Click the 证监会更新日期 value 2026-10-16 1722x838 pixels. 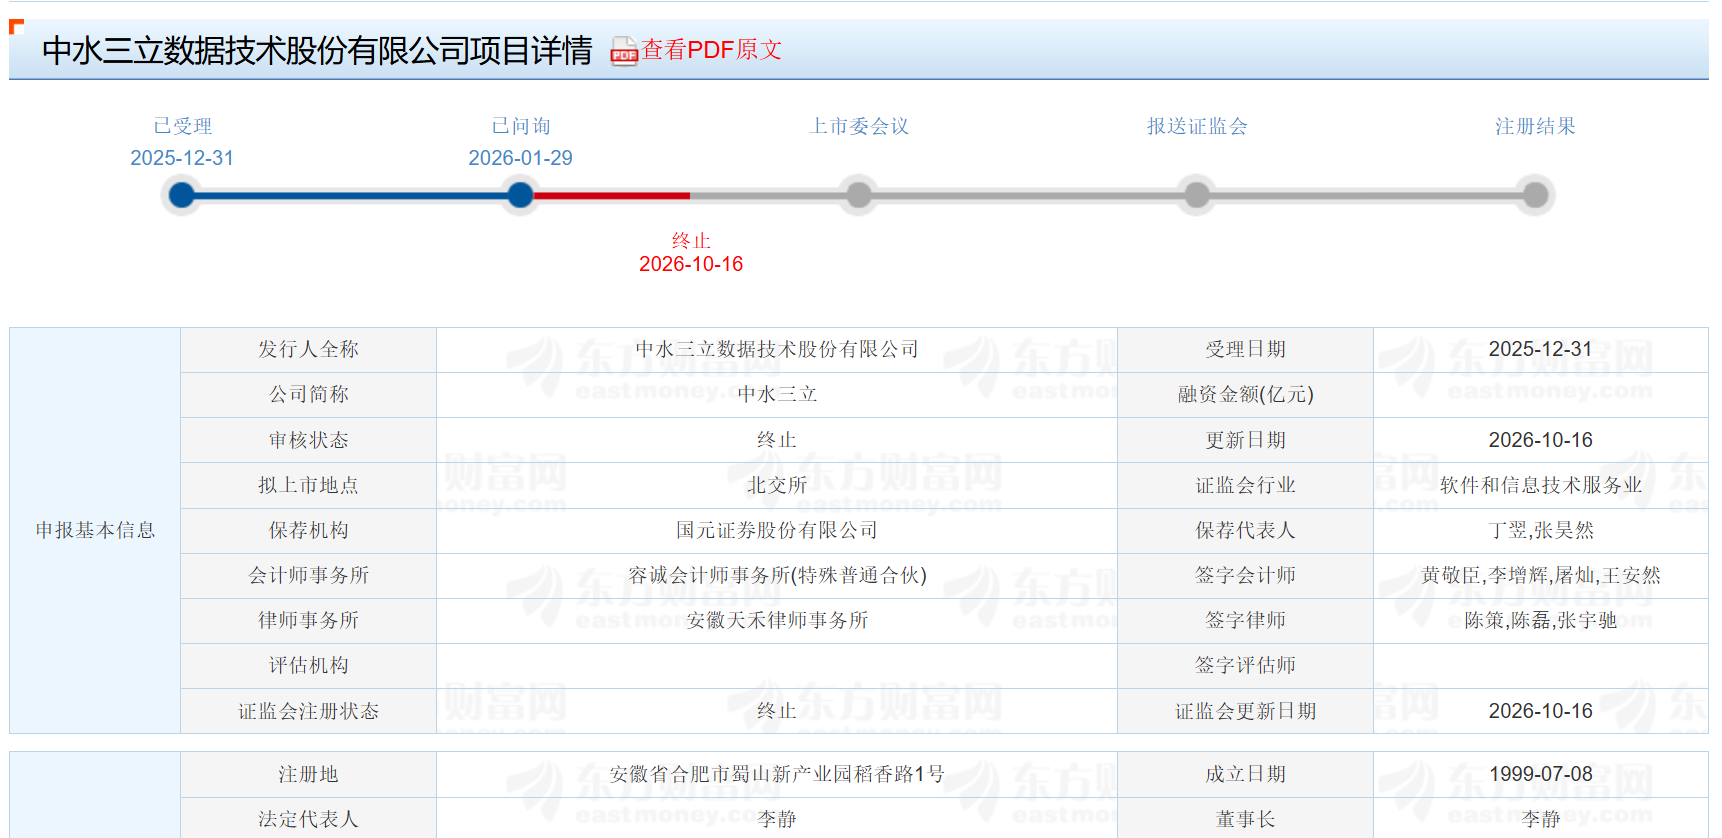(1540, 711)
